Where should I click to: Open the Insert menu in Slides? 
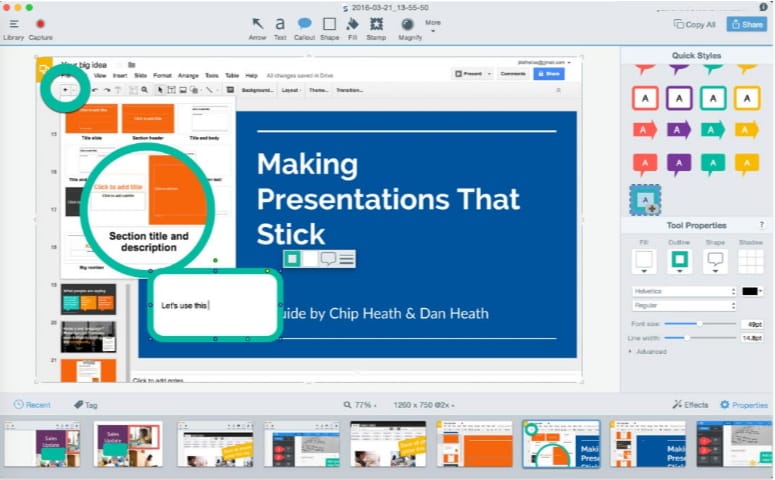(x=120, y=76)
